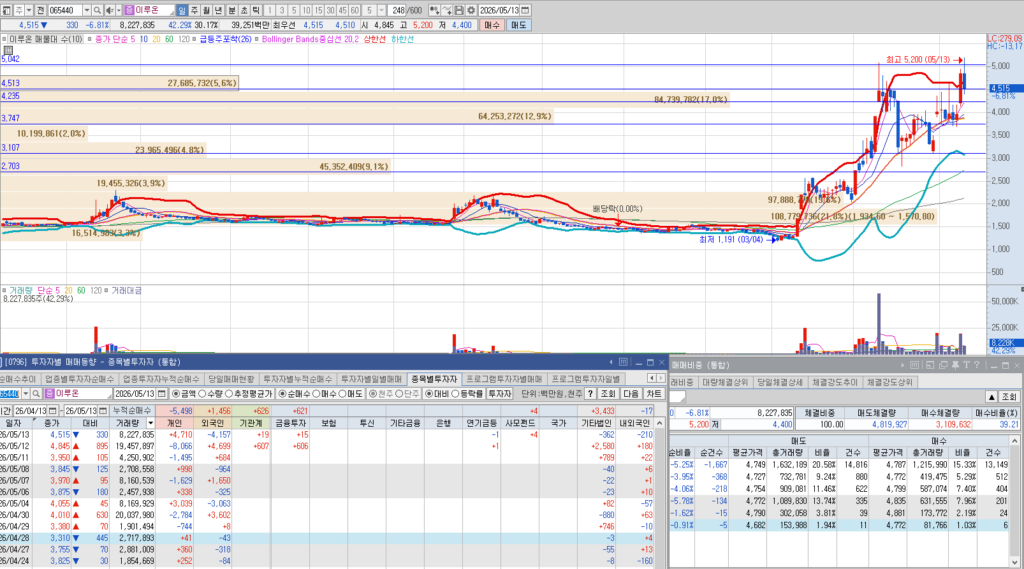The image size is (1024, 569).
Task: Select the 수량 radio button
Action: pyautogui.click(x=202, y=394)
